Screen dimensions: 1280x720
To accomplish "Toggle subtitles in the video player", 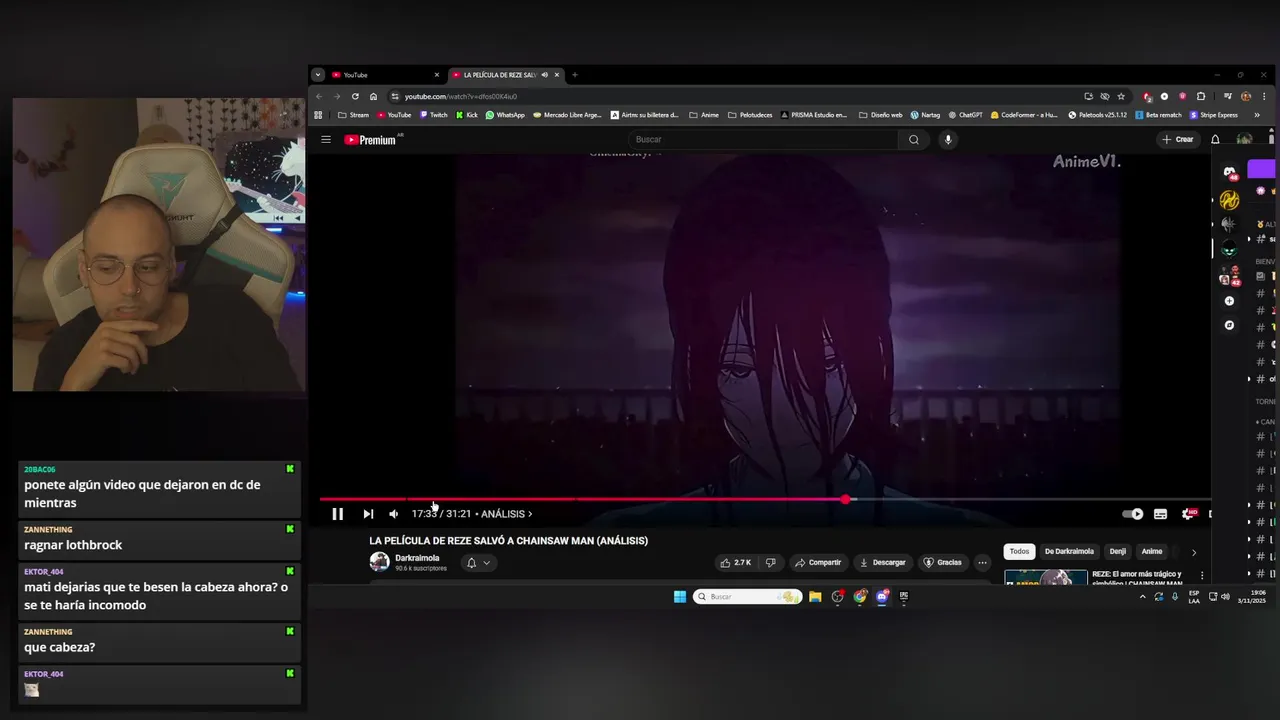I will point(1160,514).
